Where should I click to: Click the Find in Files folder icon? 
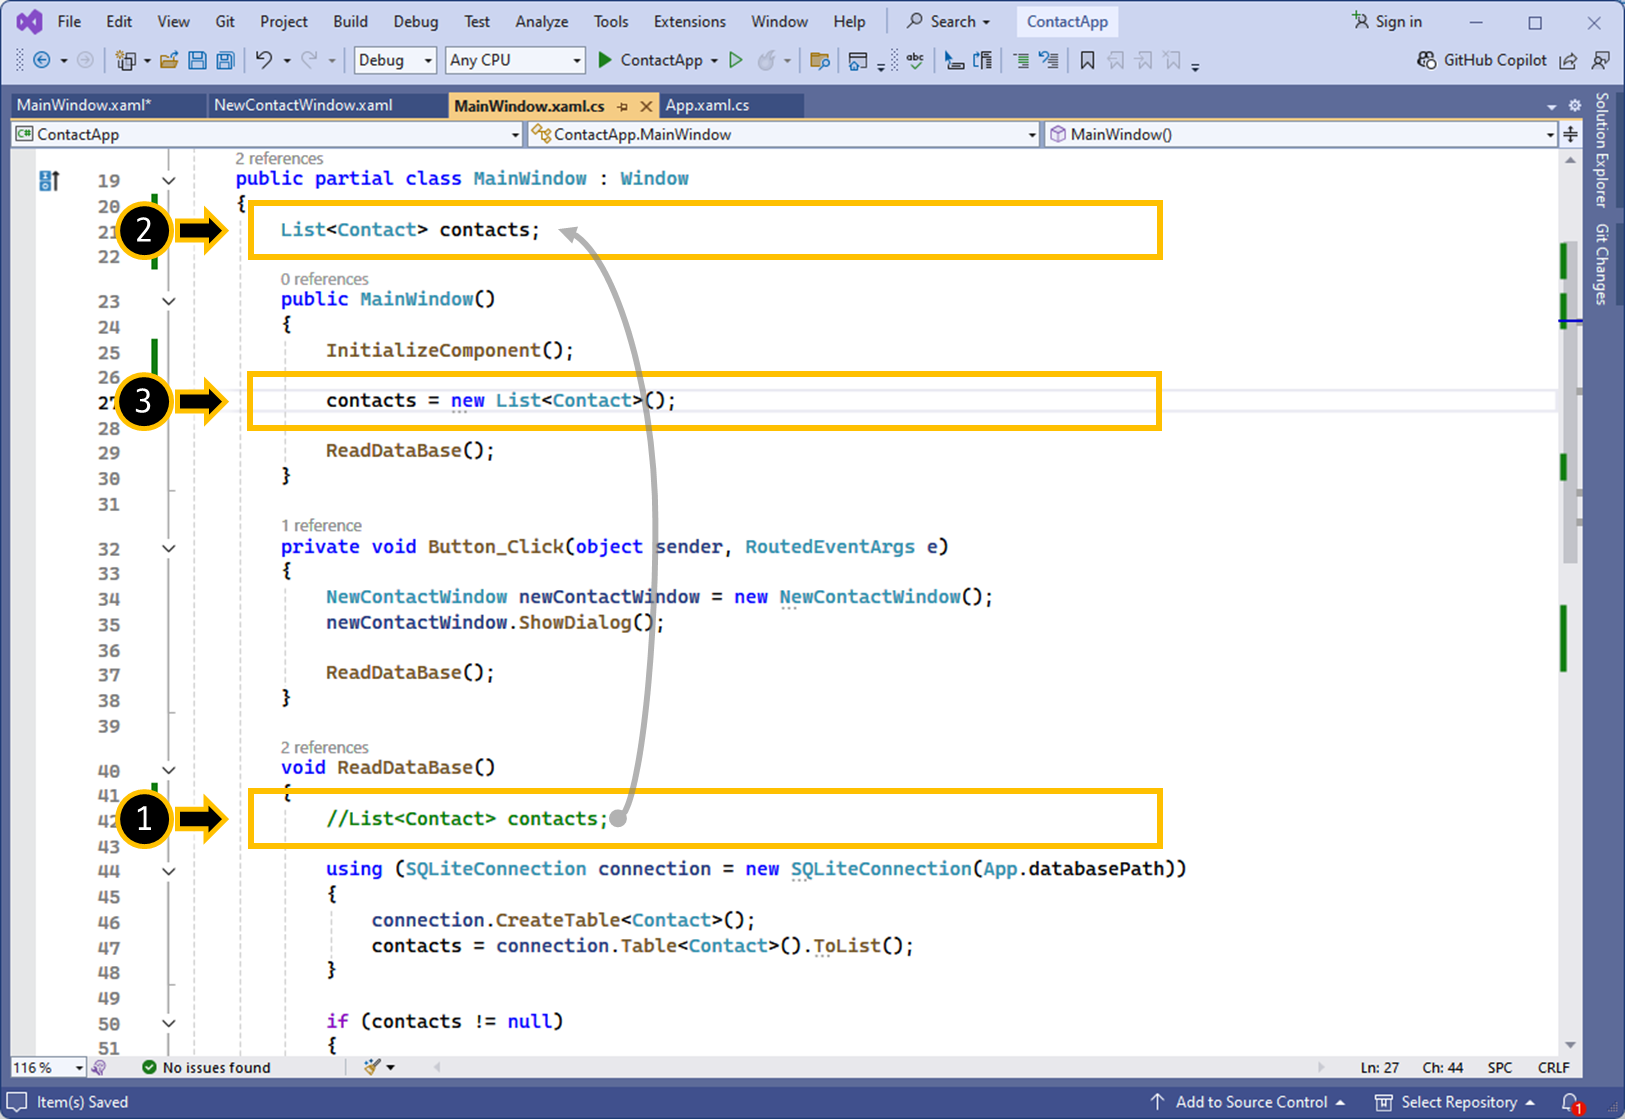coord(820,60)
